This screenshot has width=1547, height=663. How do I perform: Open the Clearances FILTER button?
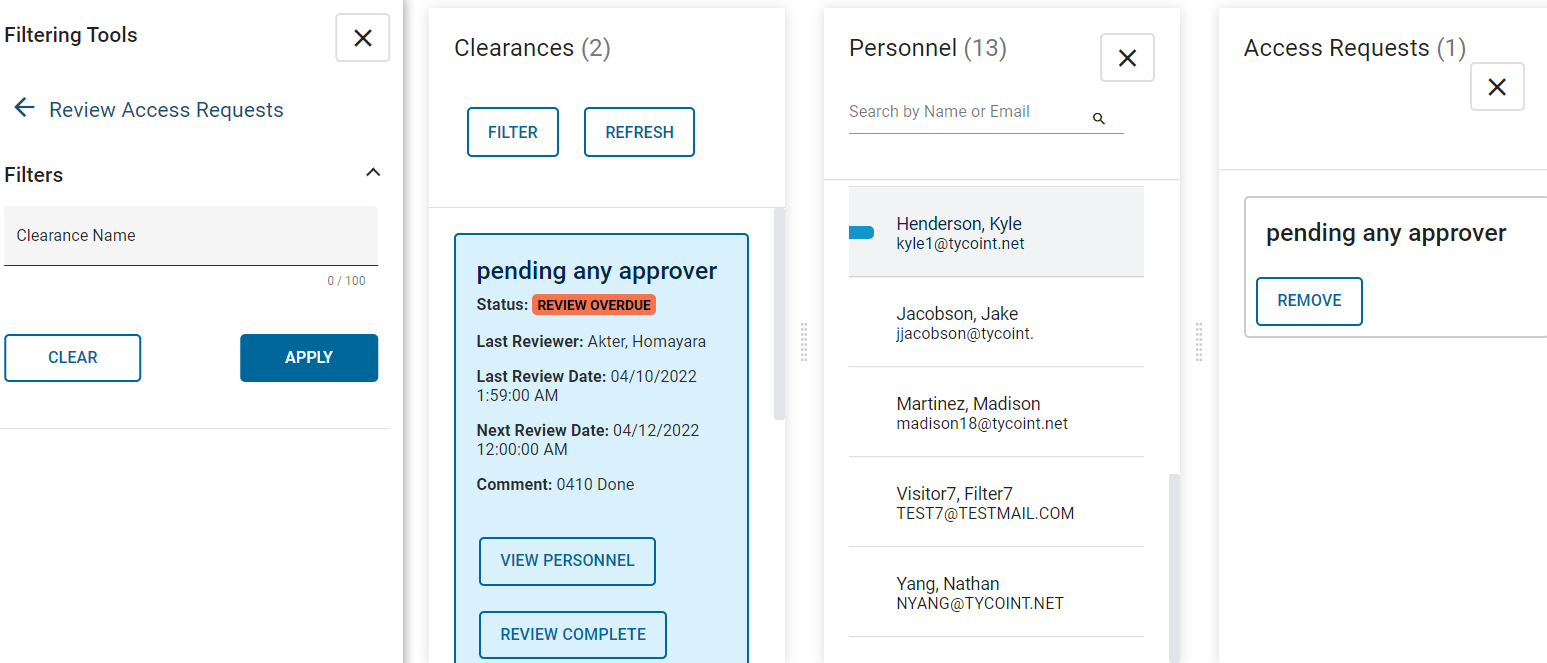click(513, 132)
